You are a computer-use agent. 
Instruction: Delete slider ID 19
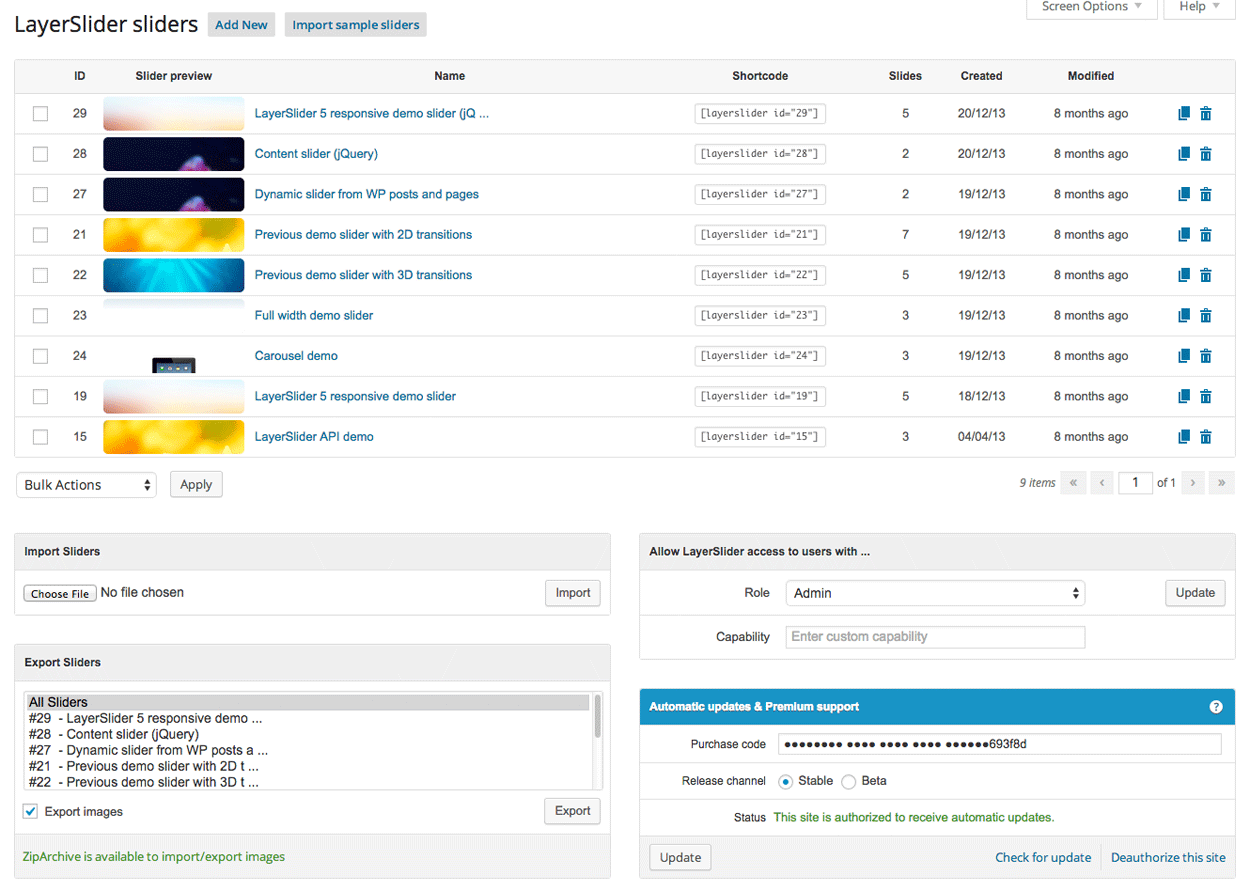click(x=1206, y=396)
